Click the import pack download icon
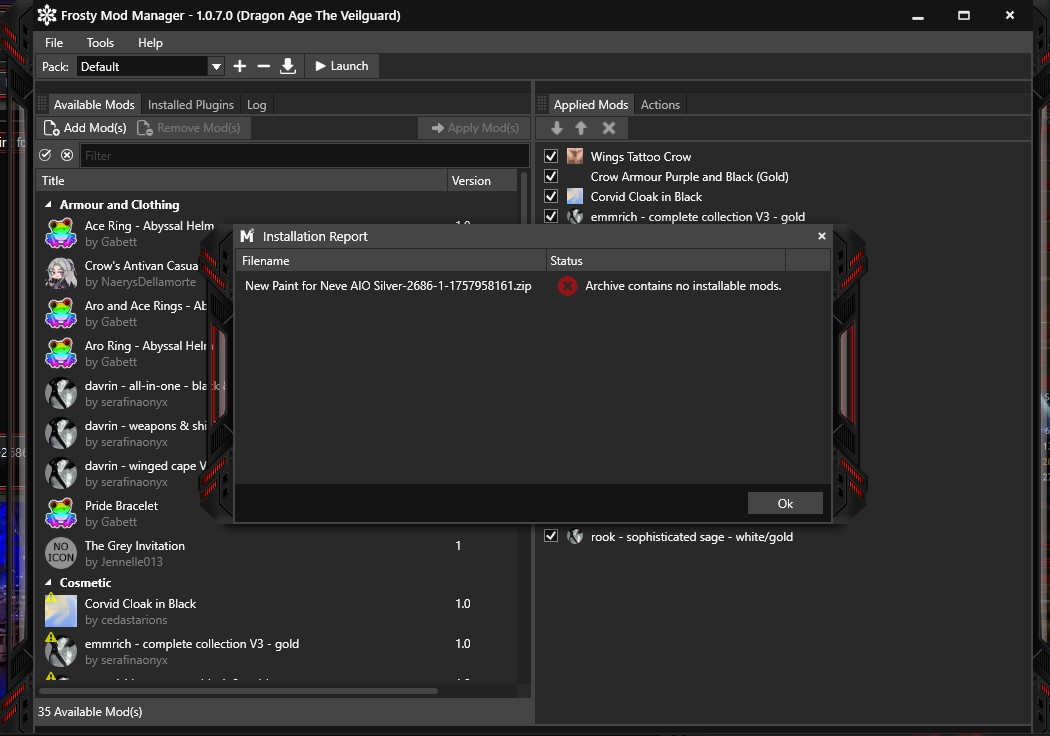The image size is (1050, 736). [288, 66]
